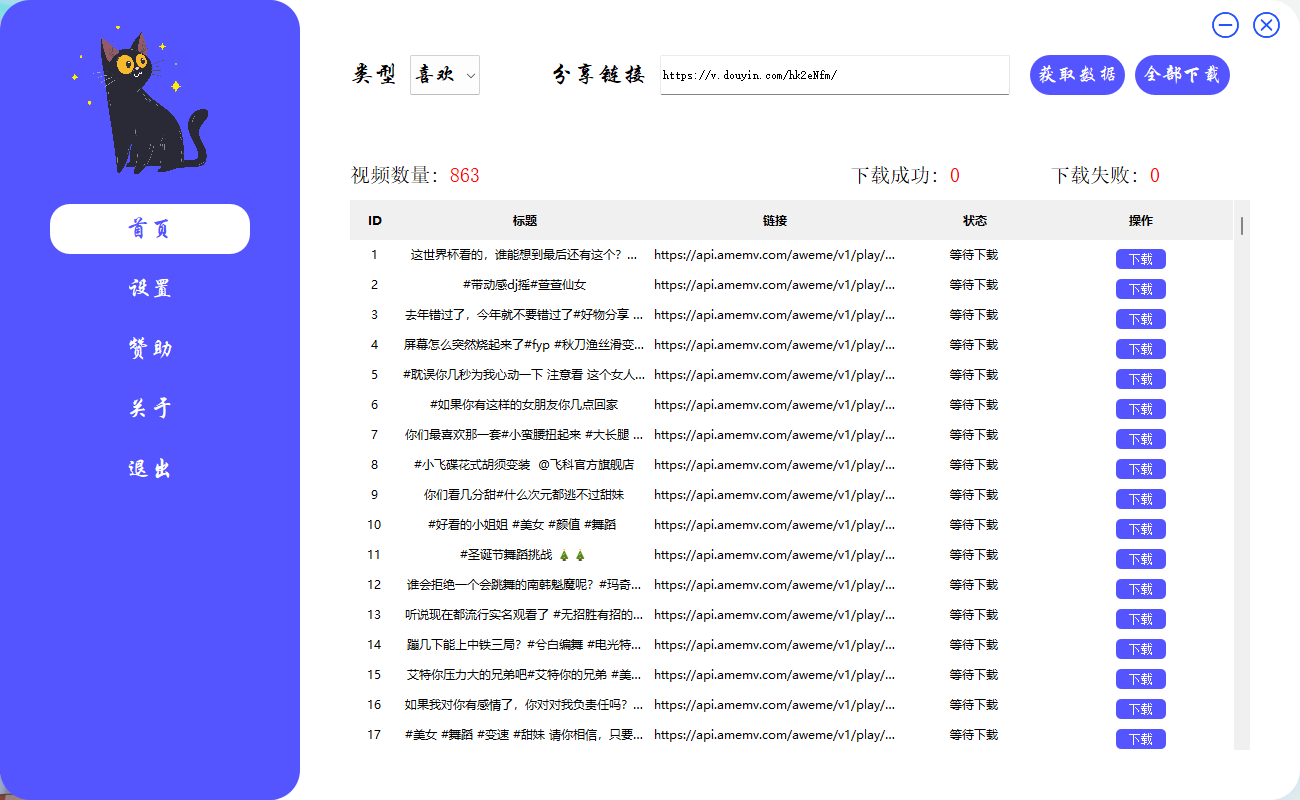
Task: Download row 17 video
Action: click(x=1141, y=739)
